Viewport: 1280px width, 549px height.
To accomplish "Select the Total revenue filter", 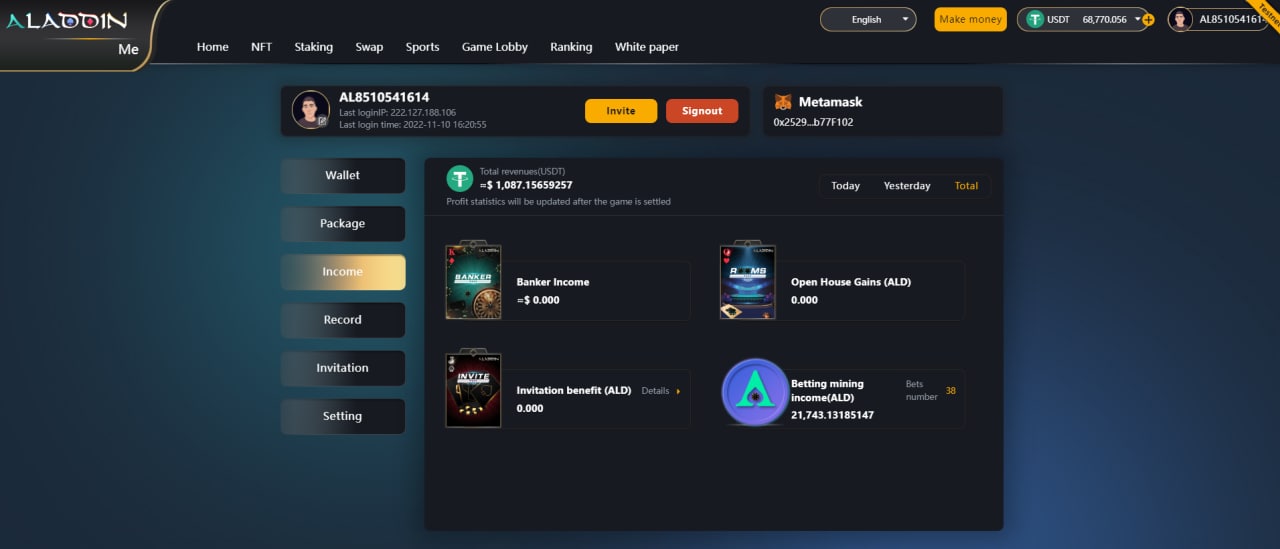I will click(x=966, y=186).
